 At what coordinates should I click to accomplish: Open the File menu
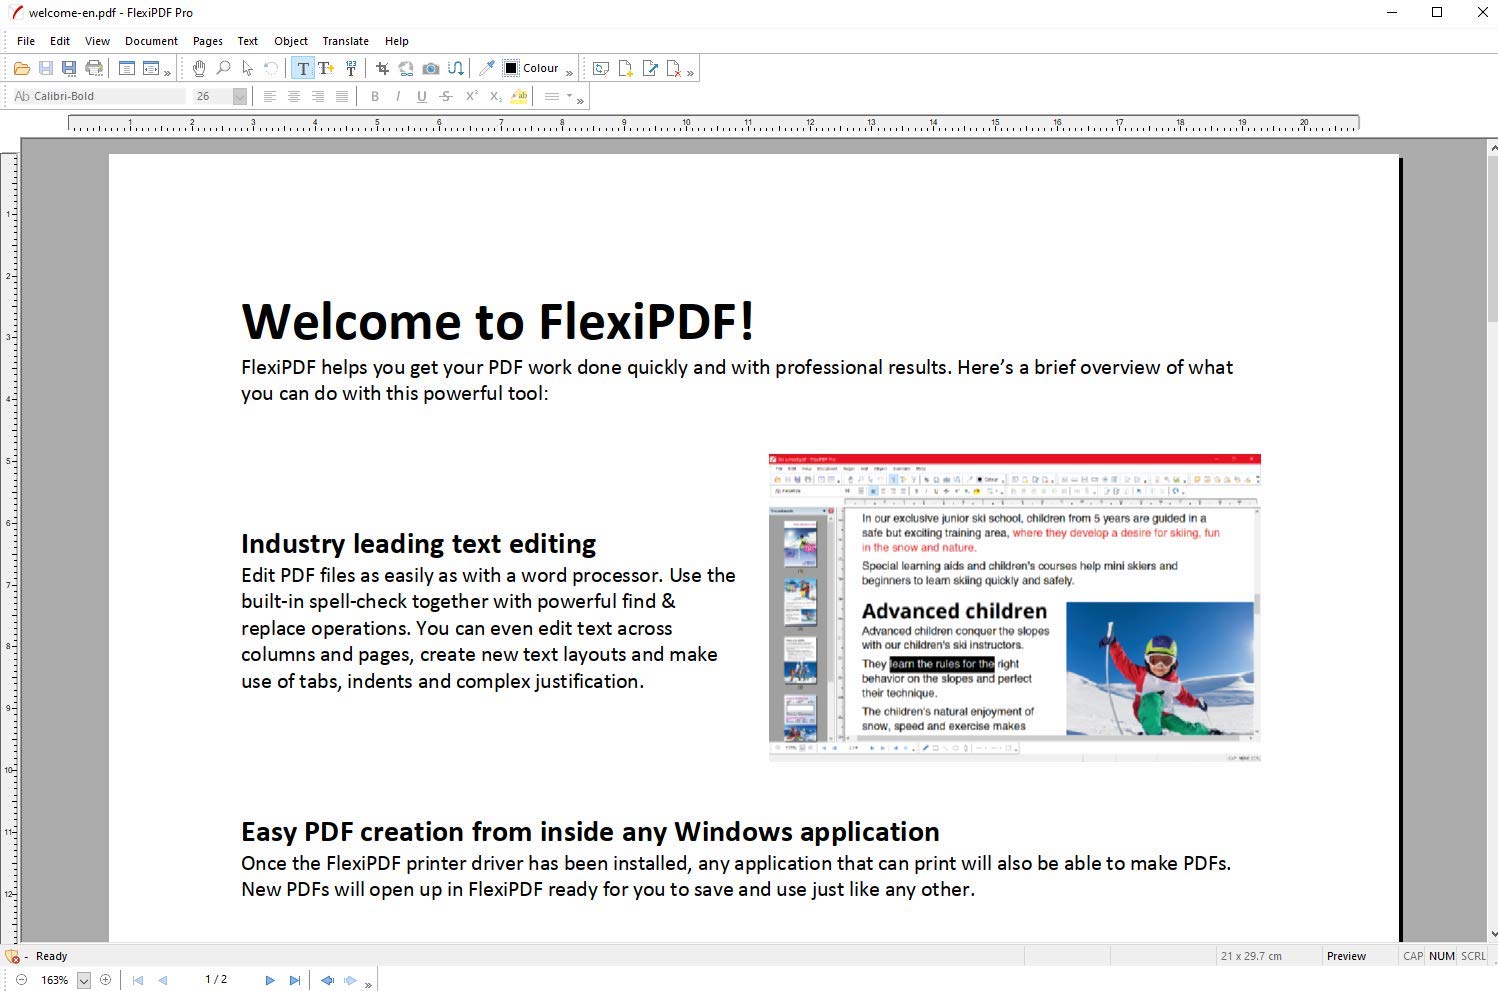click(26, 41)
